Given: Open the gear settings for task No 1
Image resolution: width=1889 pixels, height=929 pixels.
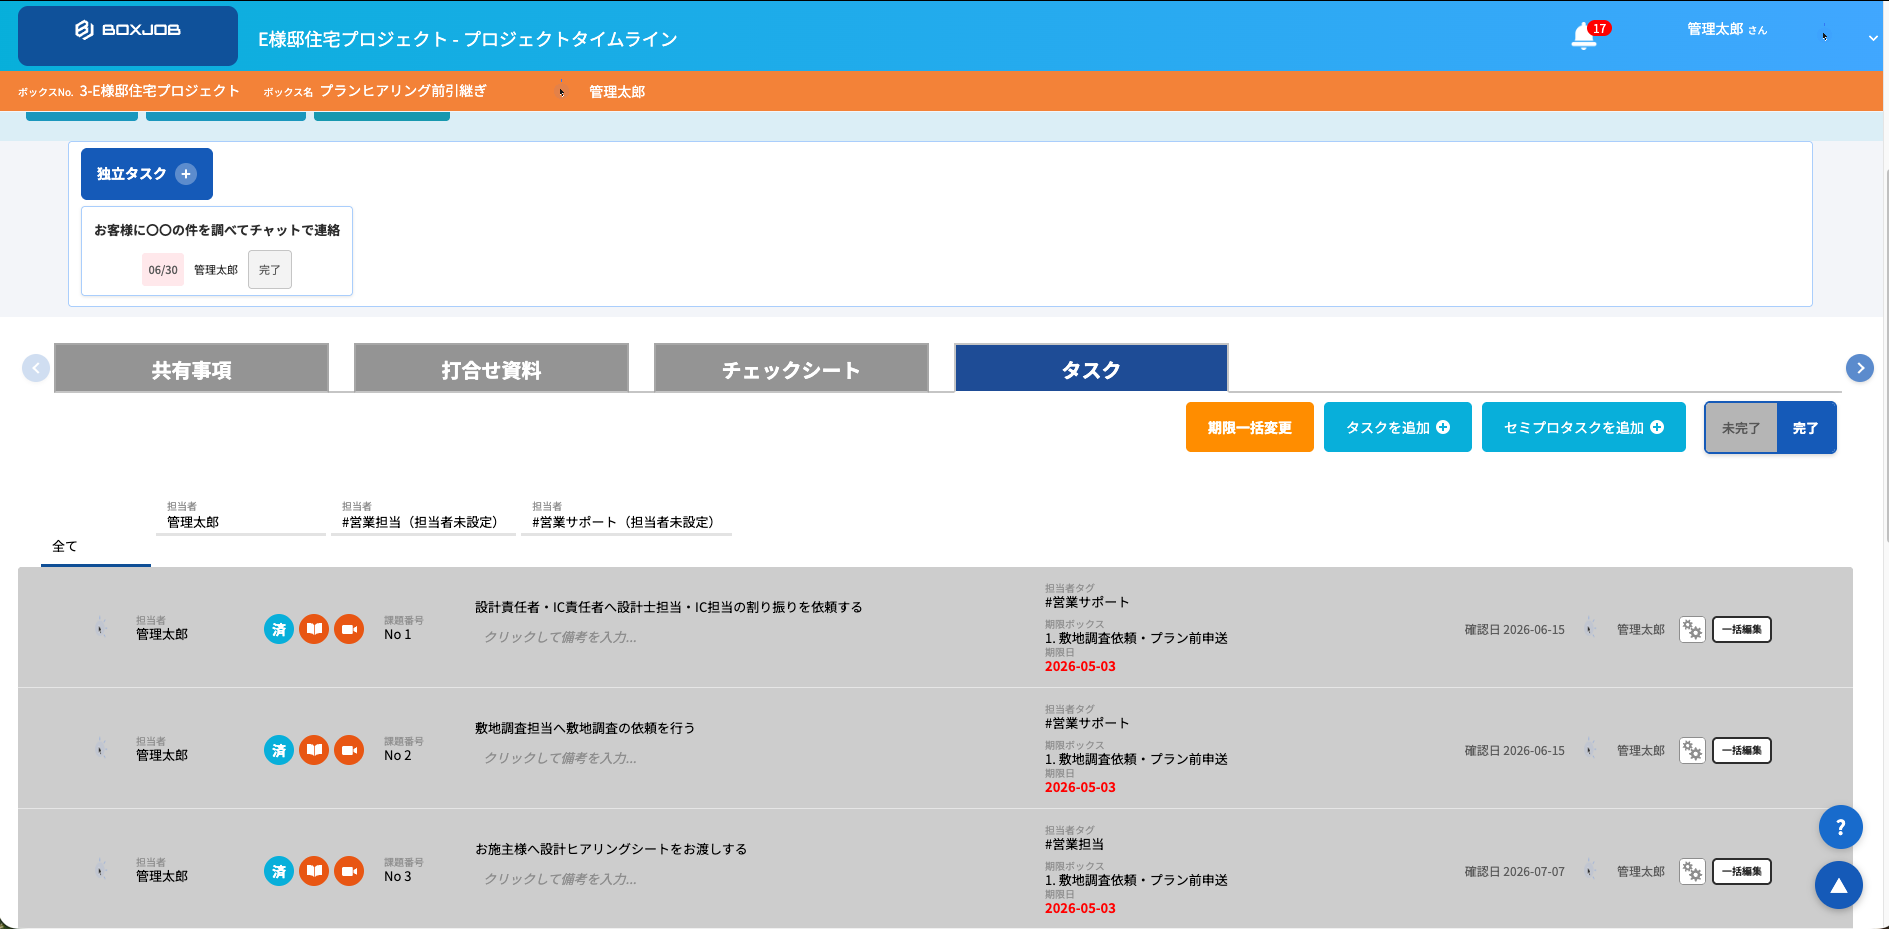Looking at the screenshot, I should [x=1692, y=630].
